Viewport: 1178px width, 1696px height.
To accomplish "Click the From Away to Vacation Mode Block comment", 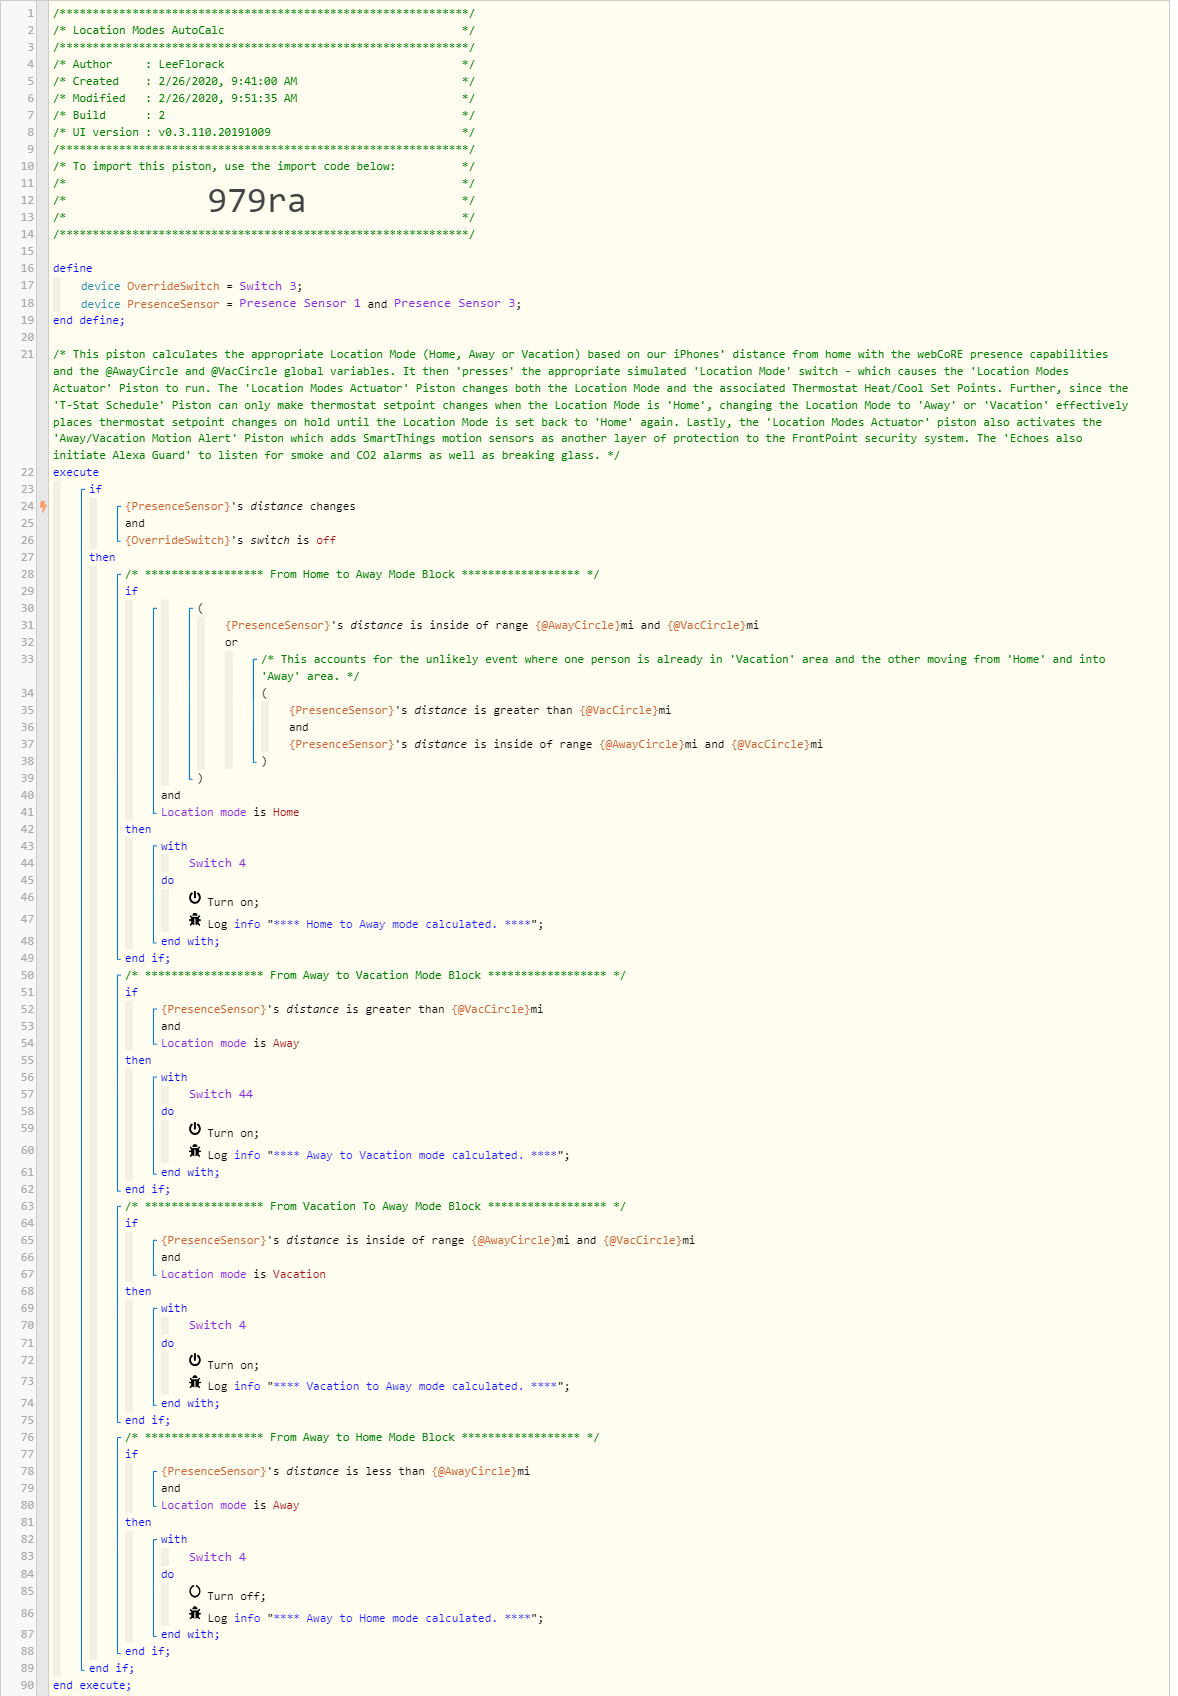I will pyautogui.click(x=375, y=975).
